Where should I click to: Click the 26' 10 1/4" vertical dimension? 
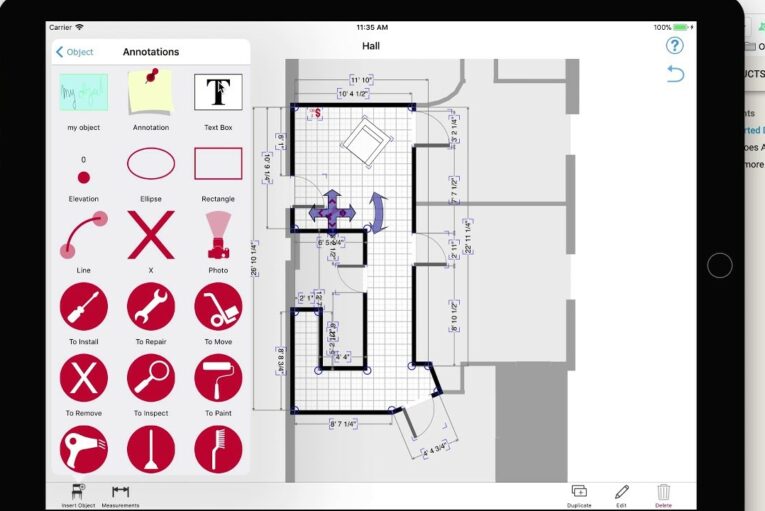(254, 259)
